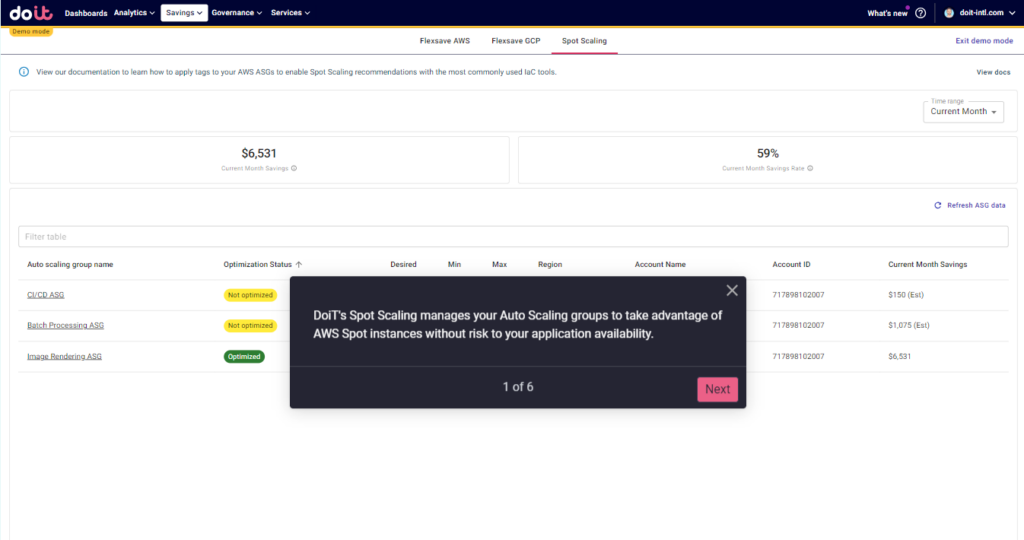Screen dimensions: 1024x540
Task: Go to Dashboards in top navigation
Action: (x=86, y=13)
